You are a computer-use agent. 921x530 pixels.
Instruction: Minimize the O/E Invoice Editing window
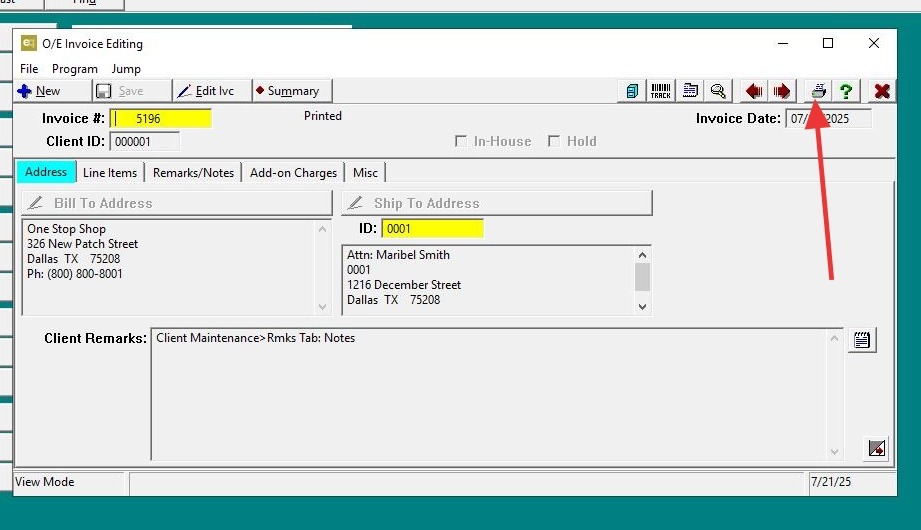pyautogui.click(x=782, y=43)
